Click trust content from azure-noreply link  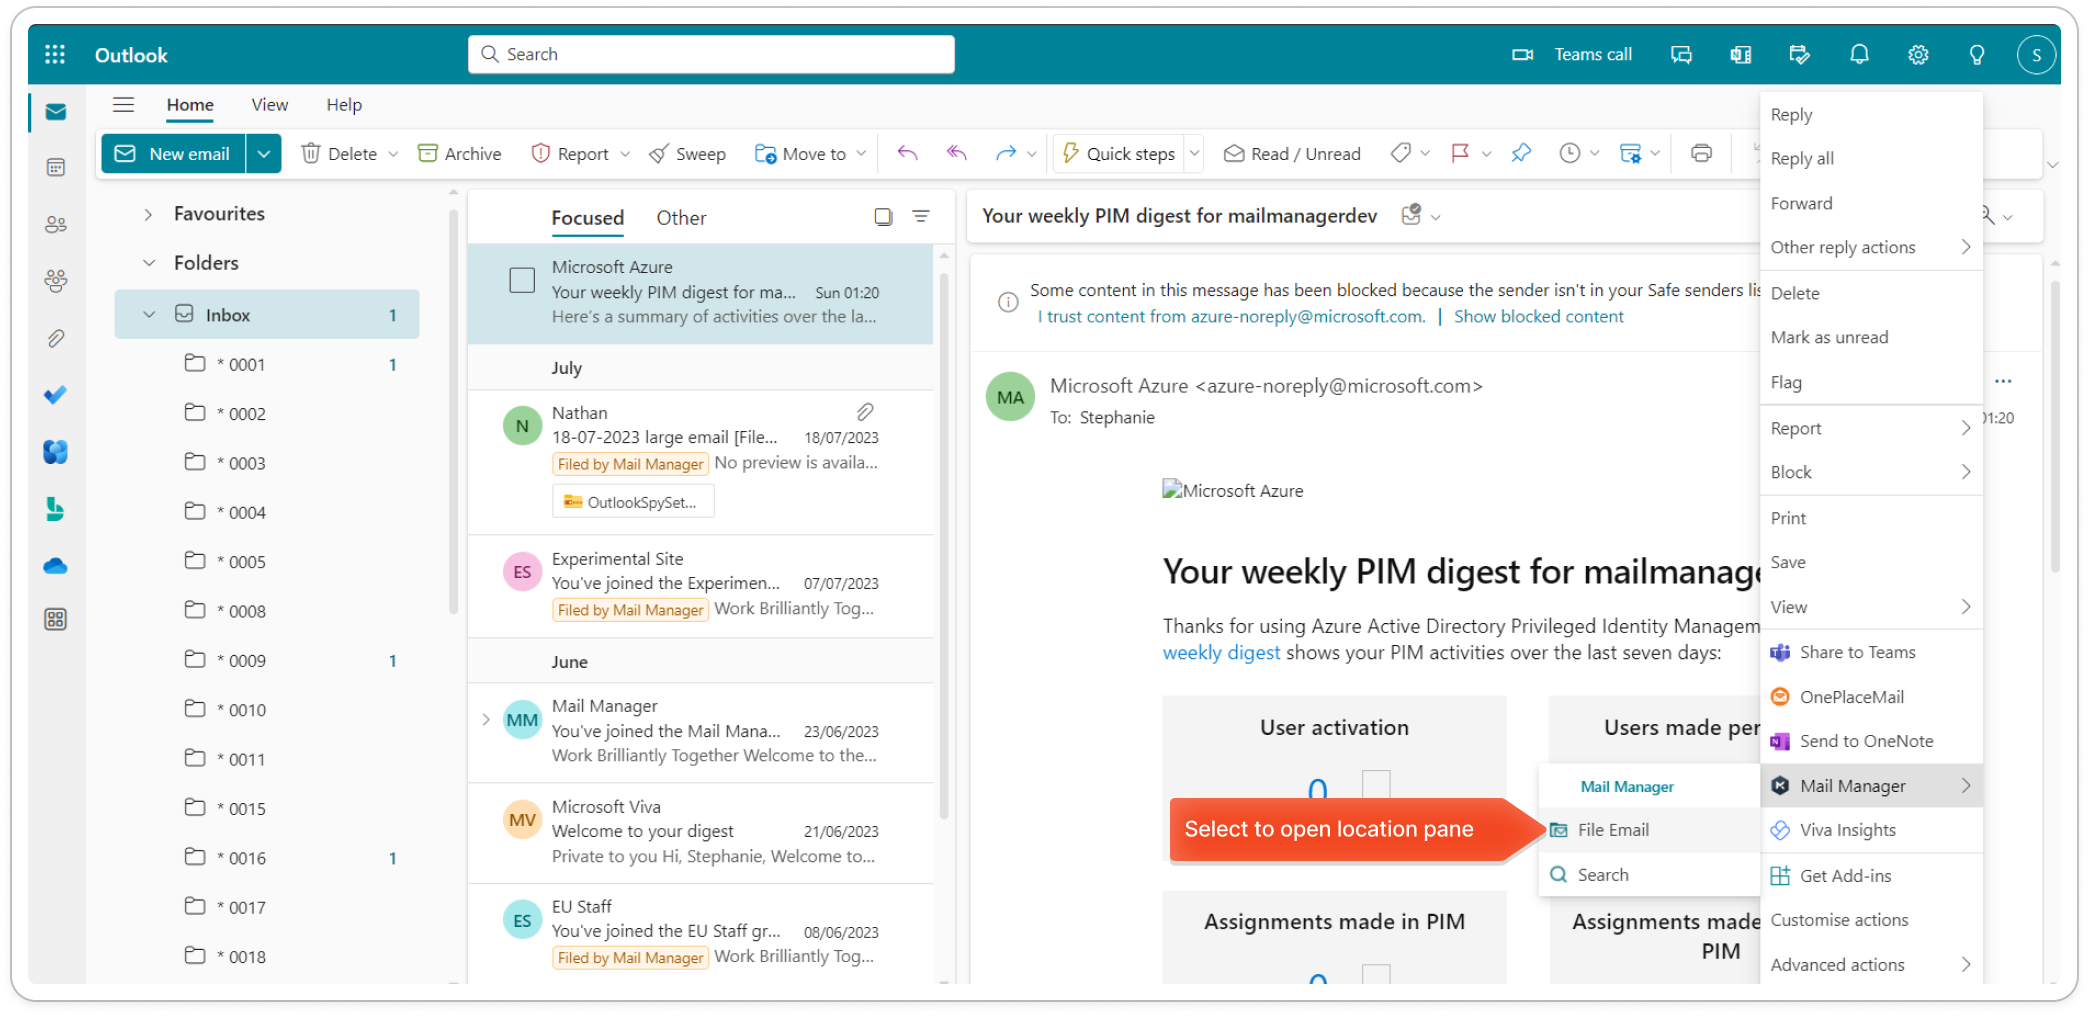(1231, 316)
